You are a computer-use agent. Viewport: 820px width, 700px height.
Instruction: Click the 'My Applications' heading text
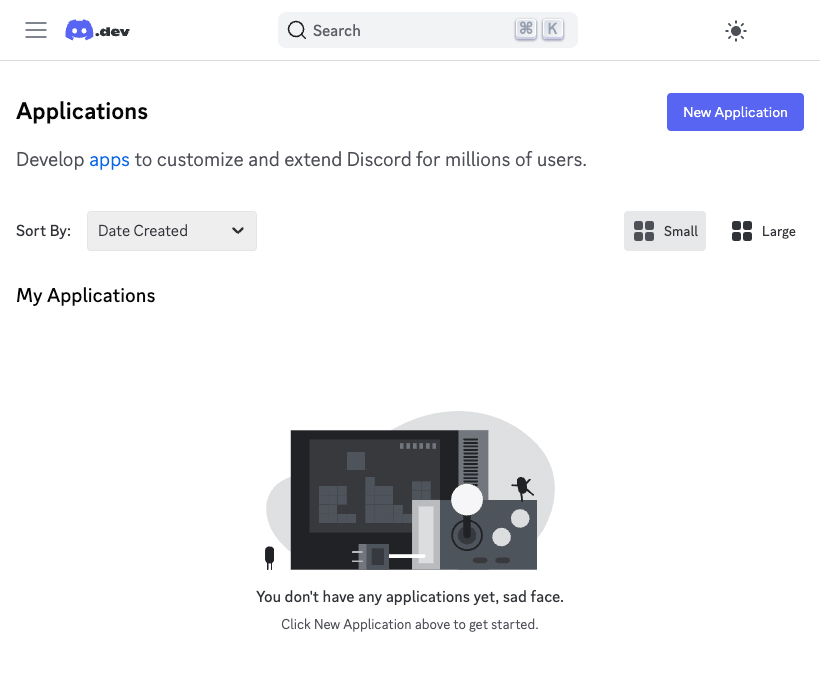click(x=86, y=295)
